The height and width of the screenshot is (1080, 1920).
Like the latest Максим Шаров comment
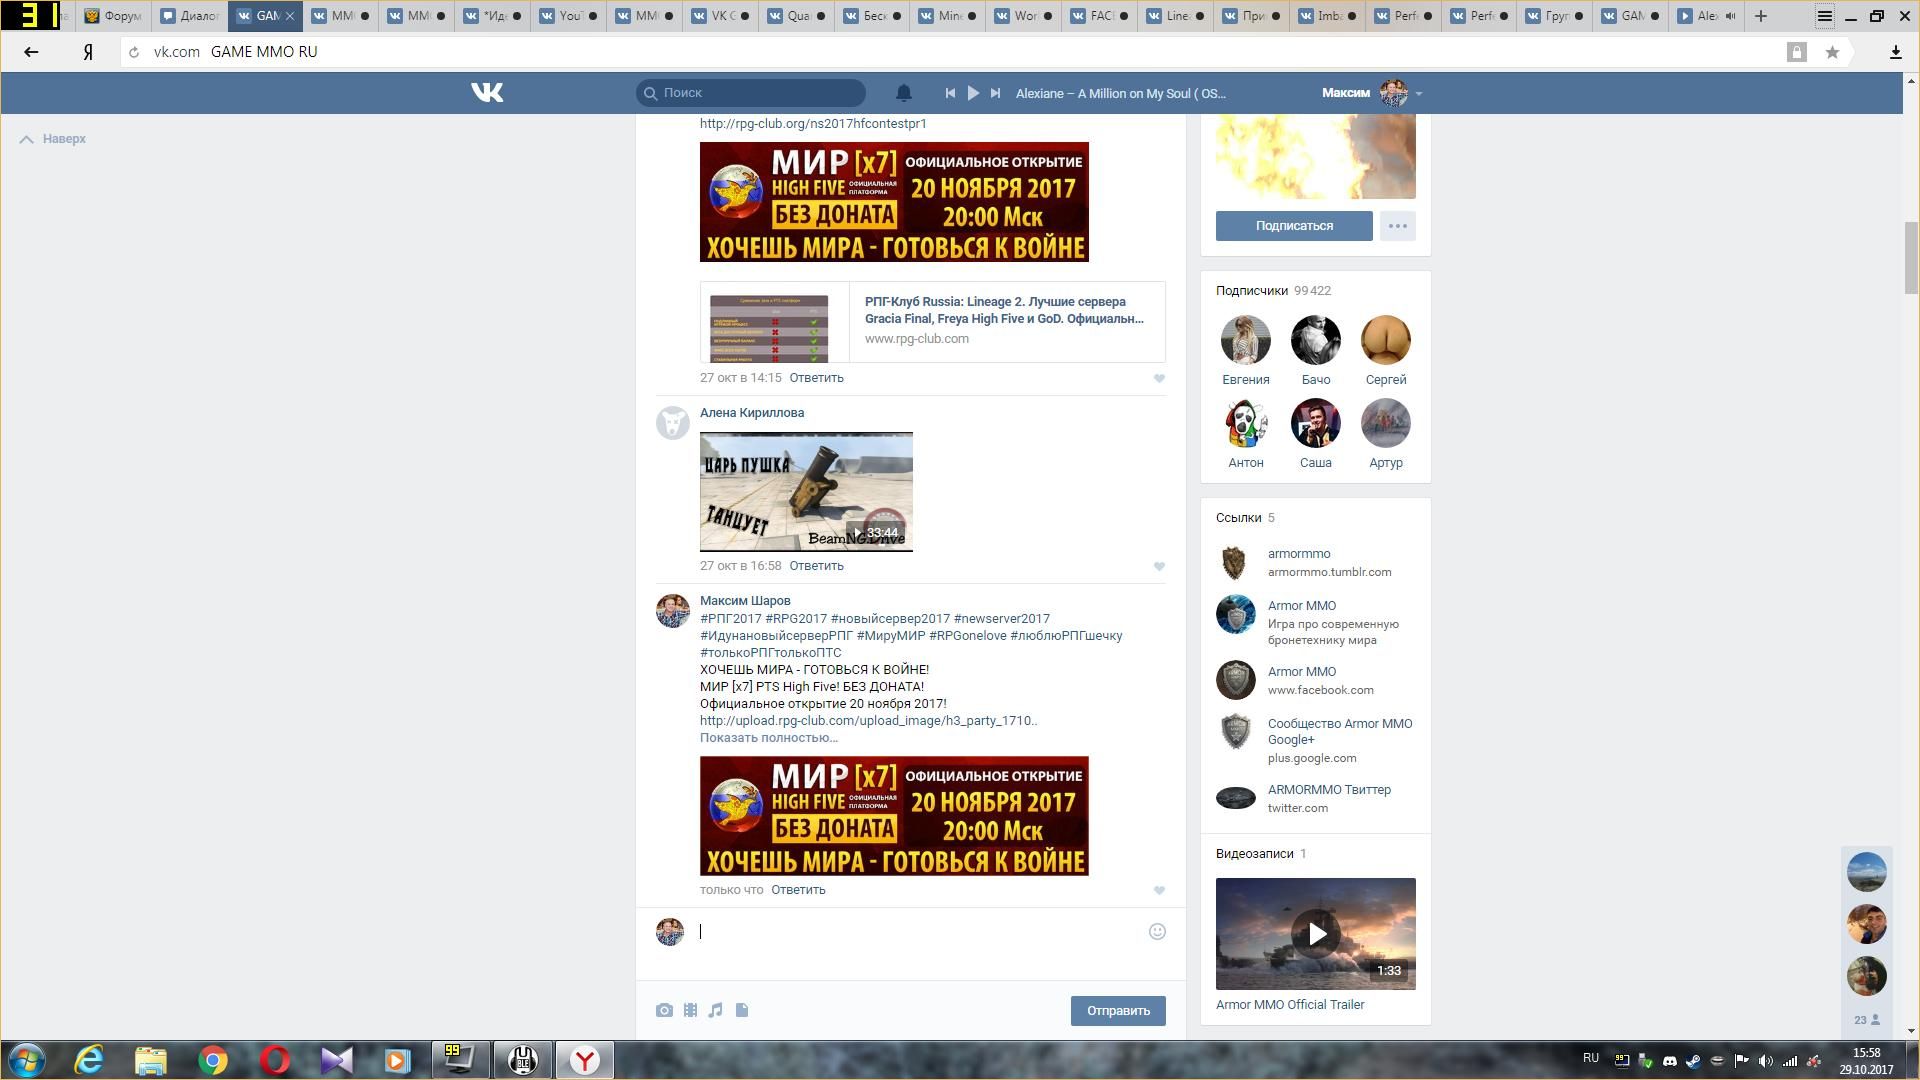(1159, 891)
